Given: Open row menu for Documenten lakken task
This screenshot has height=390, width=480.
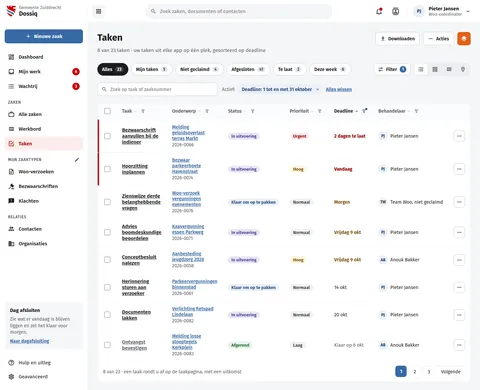Looking at the screenshot, I should pos(459,315).
